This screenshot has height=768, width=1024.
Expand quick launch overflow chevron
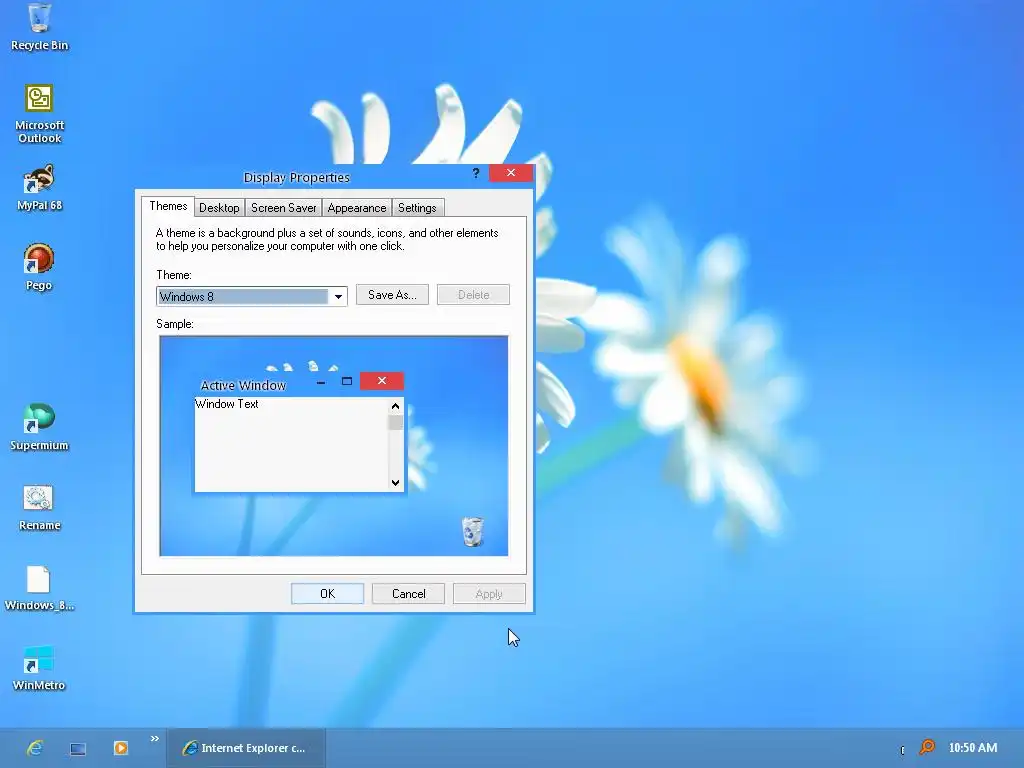pyautogui.click(x=155, y=739)
